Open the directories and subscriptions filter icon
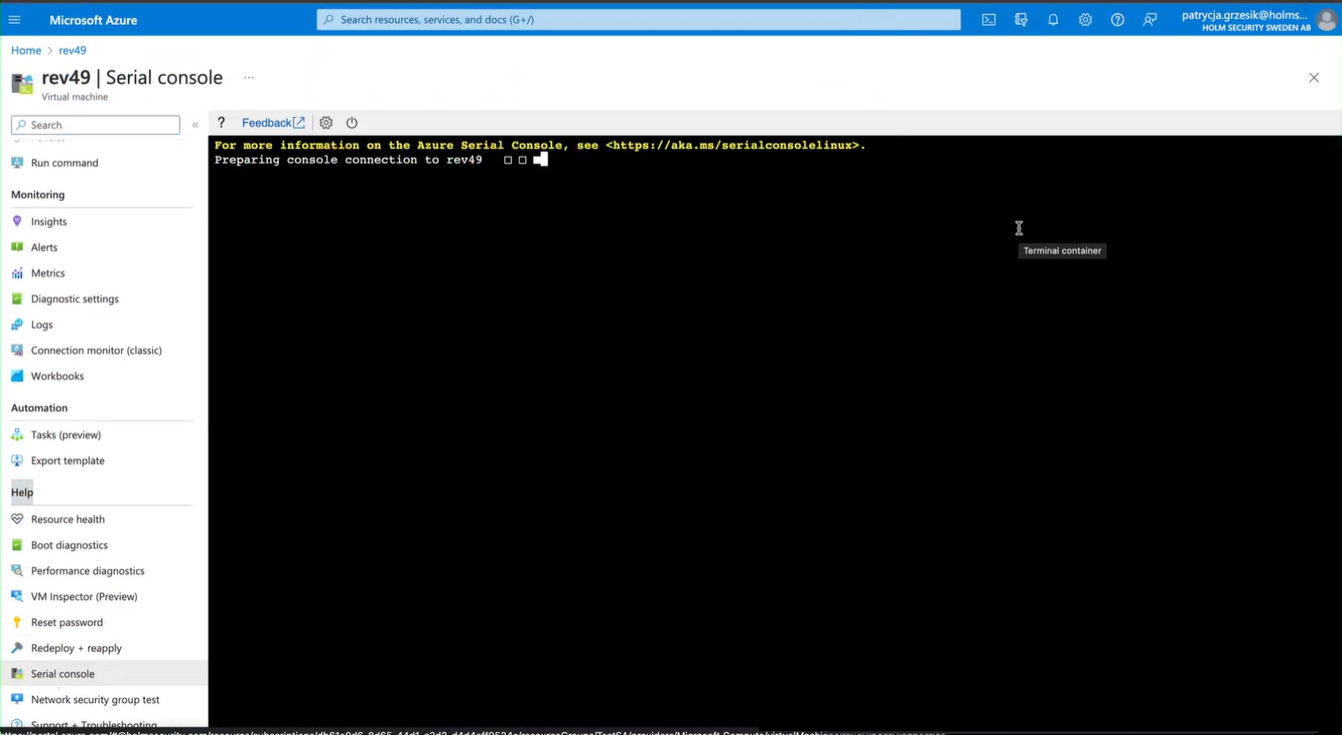Image resolution: width=1342 pixels, height=735 pixels. [x=1021, y=20]
